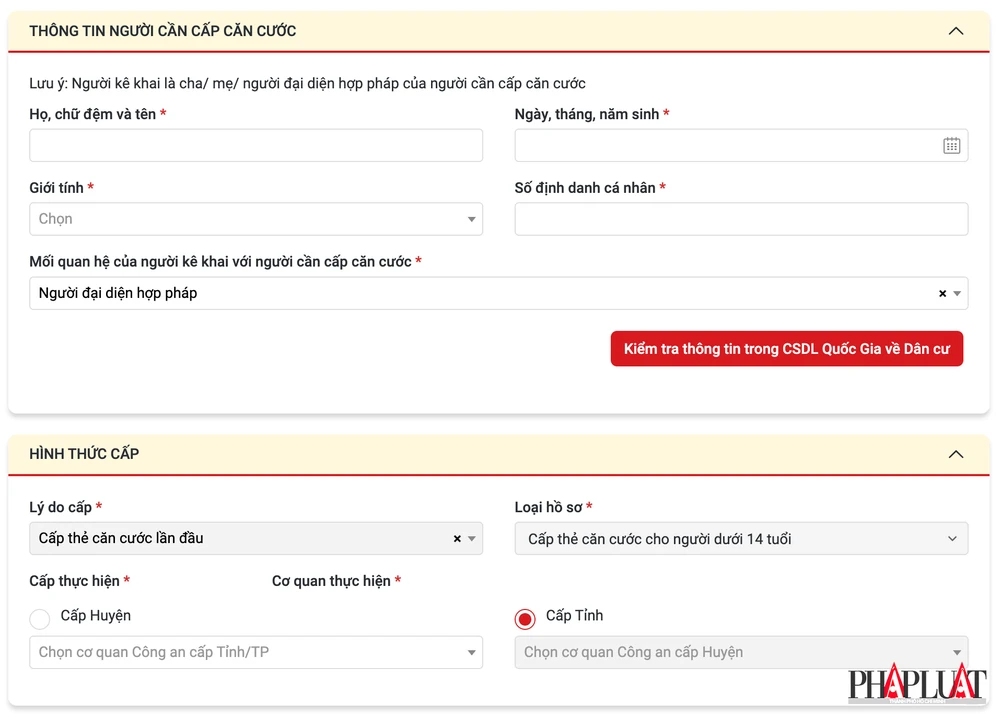Image resolution: width=1000 pixels, height=714 pixels.
Task: Select the 'Cấp Tỉnh' radio button
Action: (x=525, y=619)
